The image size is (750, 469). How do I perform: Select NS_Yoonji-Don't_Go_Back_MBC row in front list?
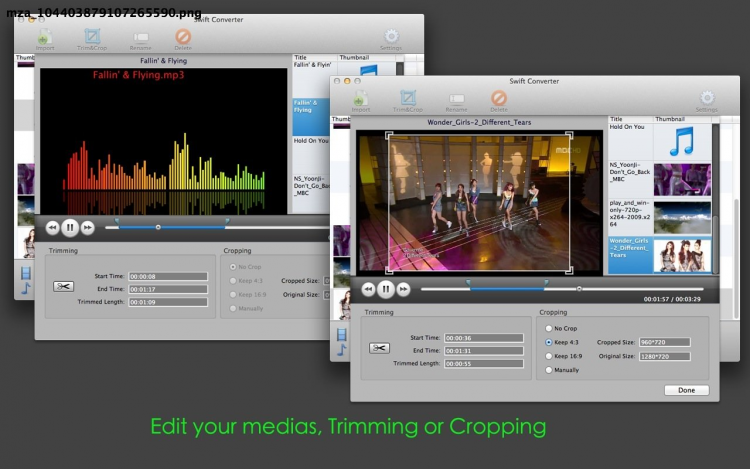pos(660,179)
